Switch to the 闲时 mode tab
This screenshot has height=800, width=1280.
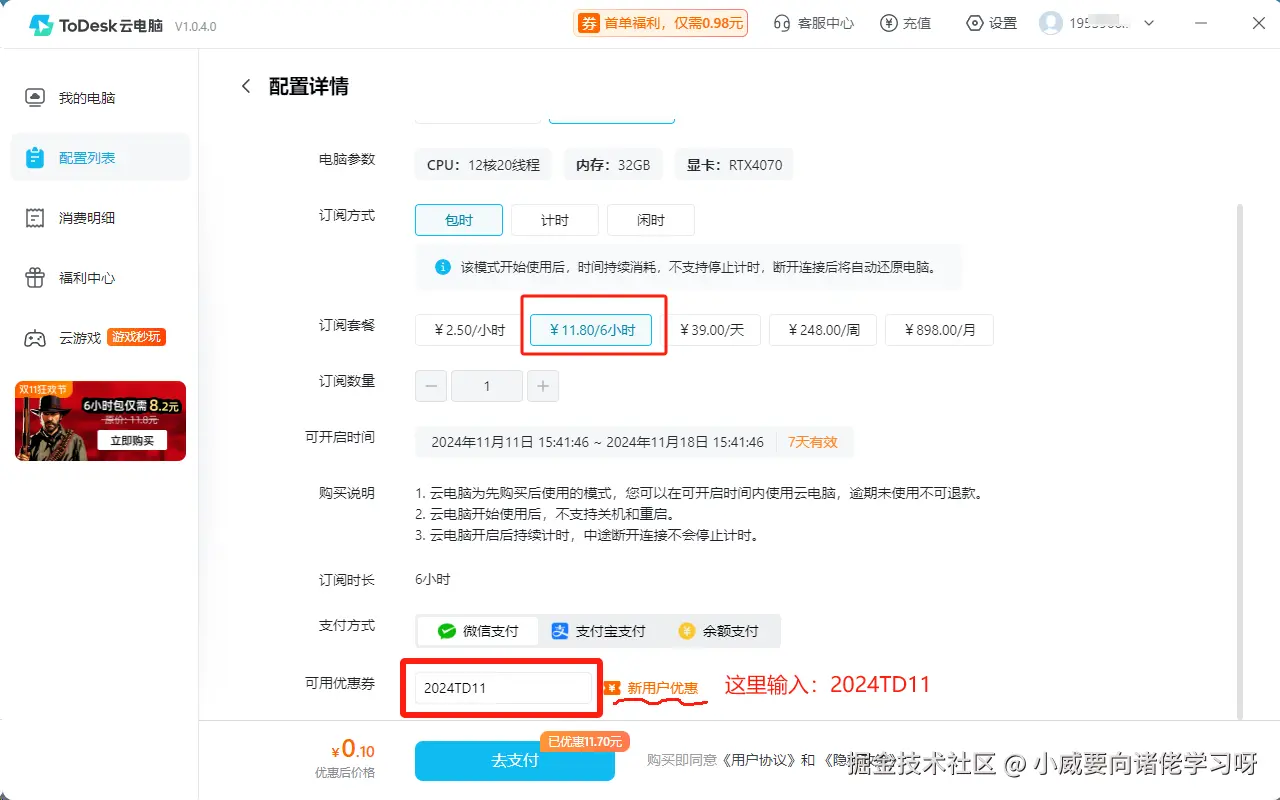point(651,219)
